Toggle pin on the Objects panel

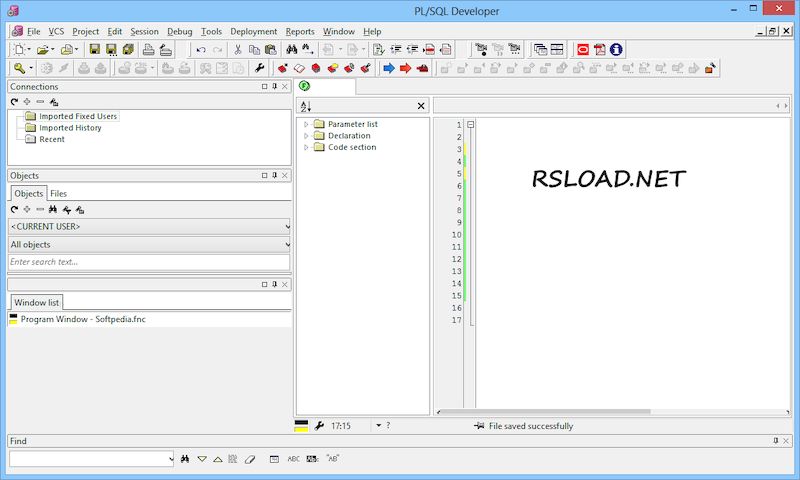(274, 175)
